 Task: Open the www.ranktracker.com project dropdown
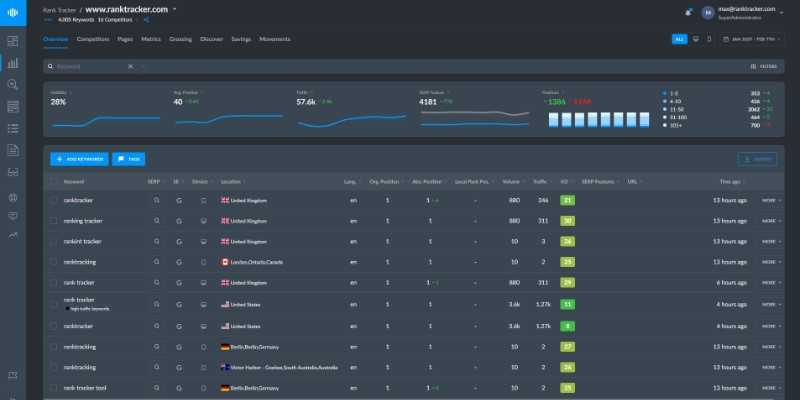click(x=174, y=9)
